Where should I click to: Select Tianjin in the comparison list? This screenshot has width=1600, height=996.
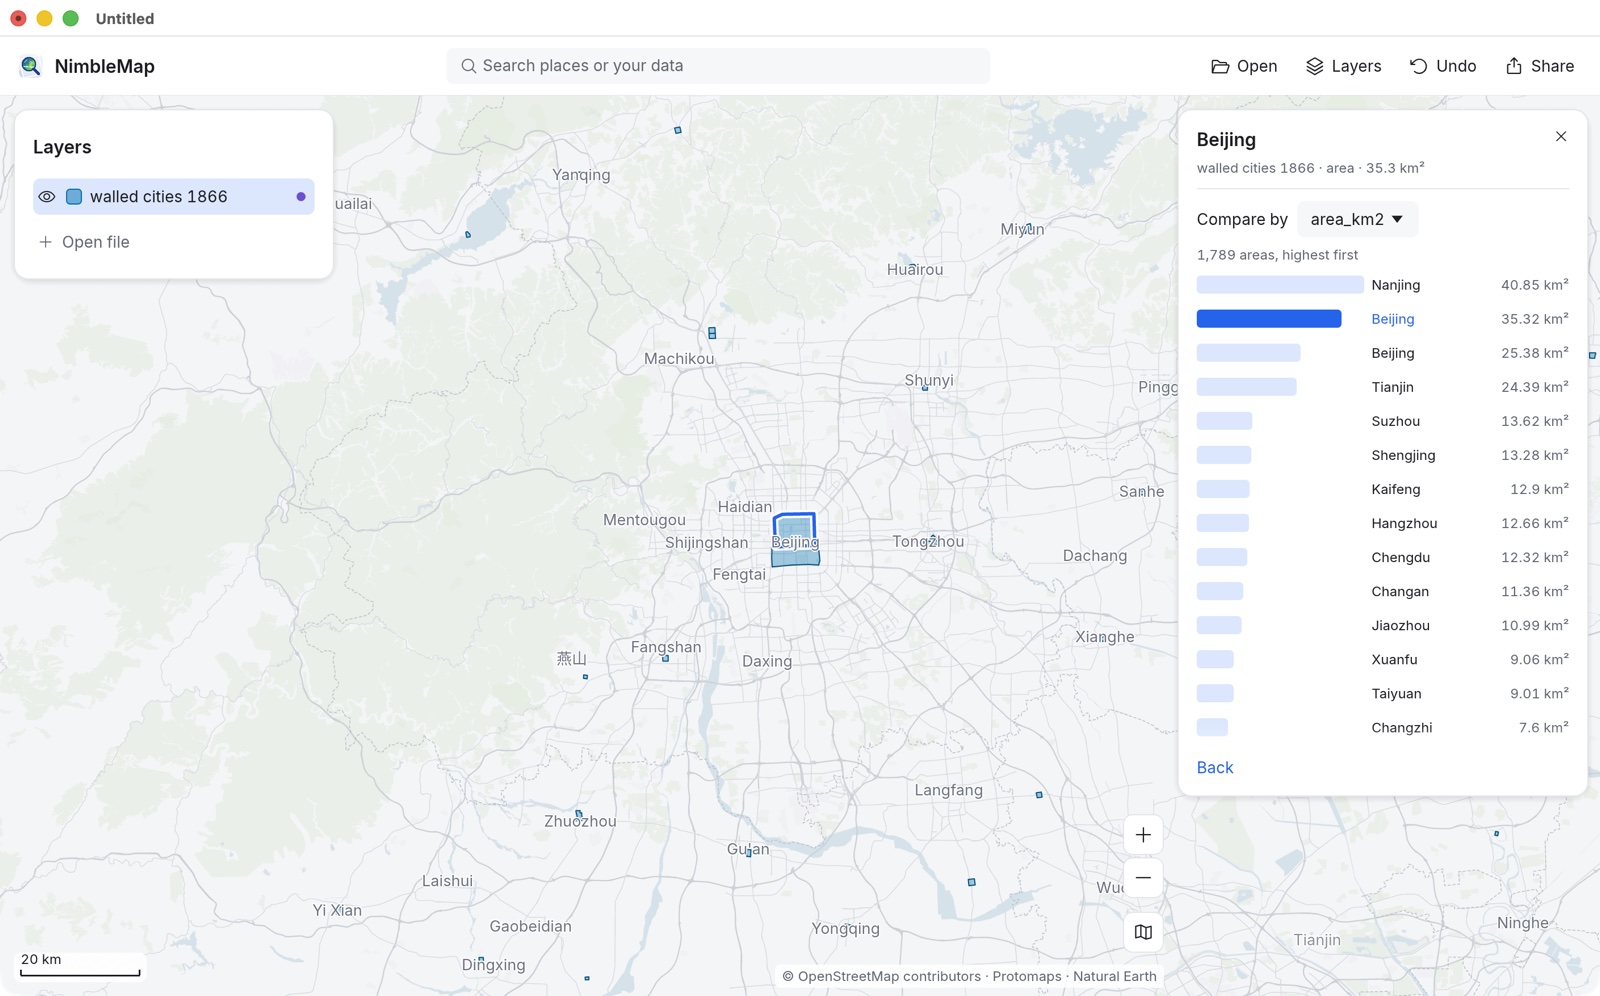tap(1382, 387)
